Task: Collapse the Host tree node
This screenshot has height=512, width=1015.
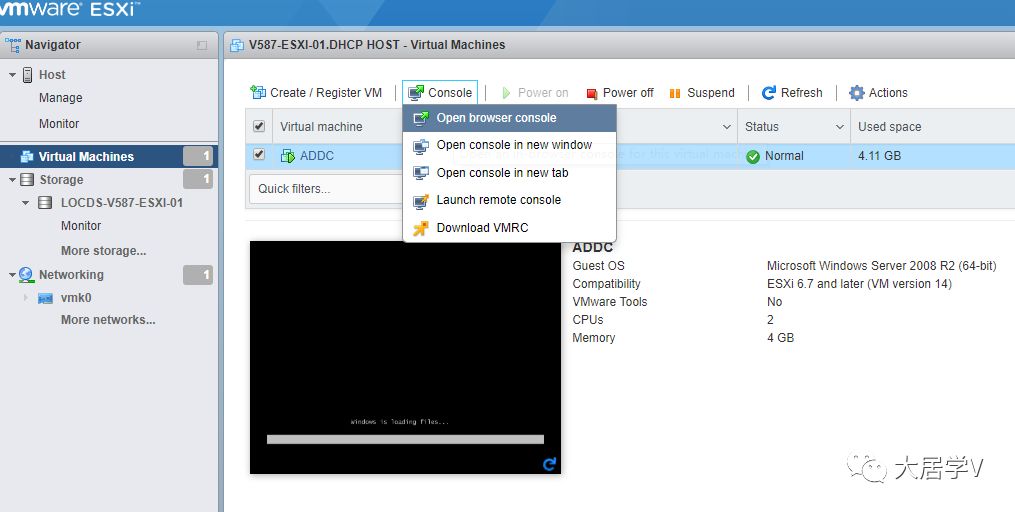Action: [12, 75]
